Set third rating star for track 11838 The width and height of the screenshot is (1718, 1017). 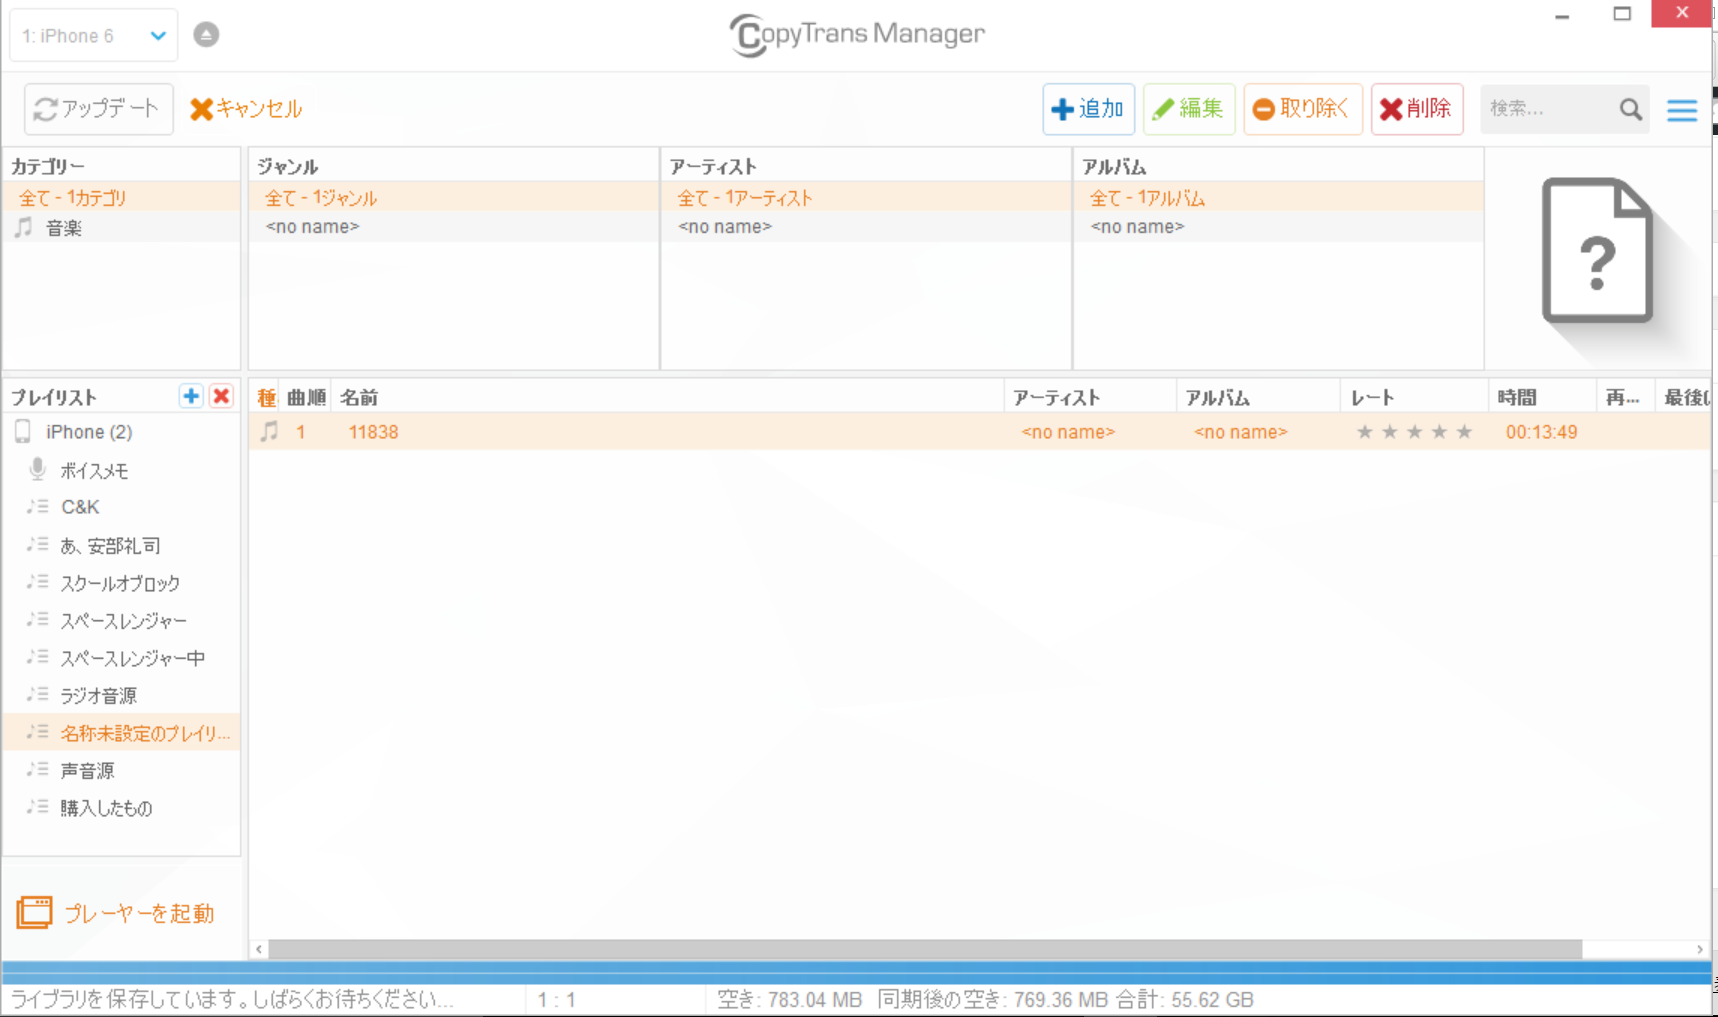pos(1414,432)
